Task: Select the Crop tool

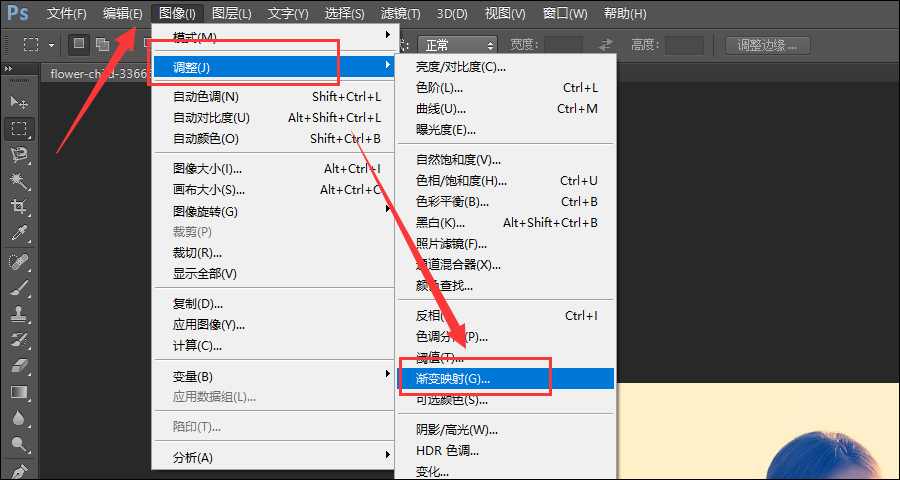Action: click(20, 206)
